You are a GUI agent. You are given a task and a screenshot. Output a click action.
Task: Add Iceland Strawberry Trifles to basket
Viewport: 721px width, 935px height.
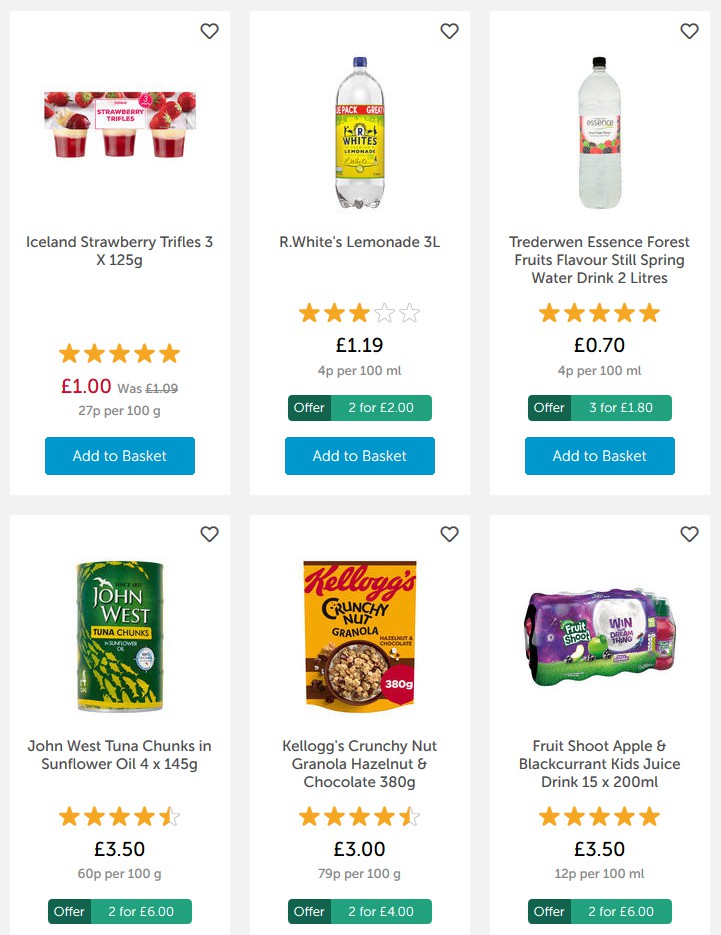(120, 456)
